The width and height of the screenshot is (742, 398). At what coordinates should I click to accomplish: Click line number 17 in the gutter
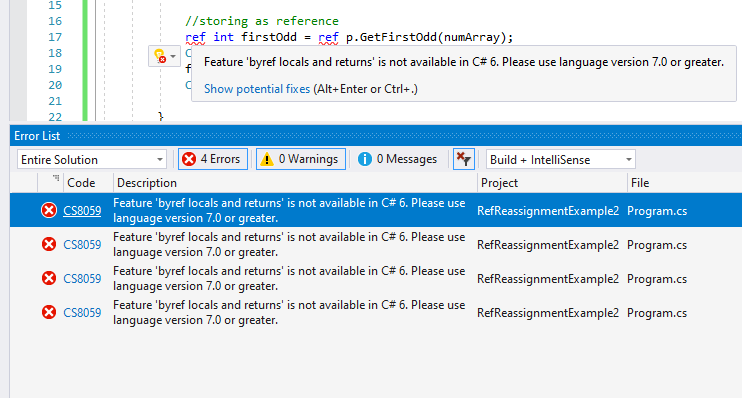pos(55,37)
